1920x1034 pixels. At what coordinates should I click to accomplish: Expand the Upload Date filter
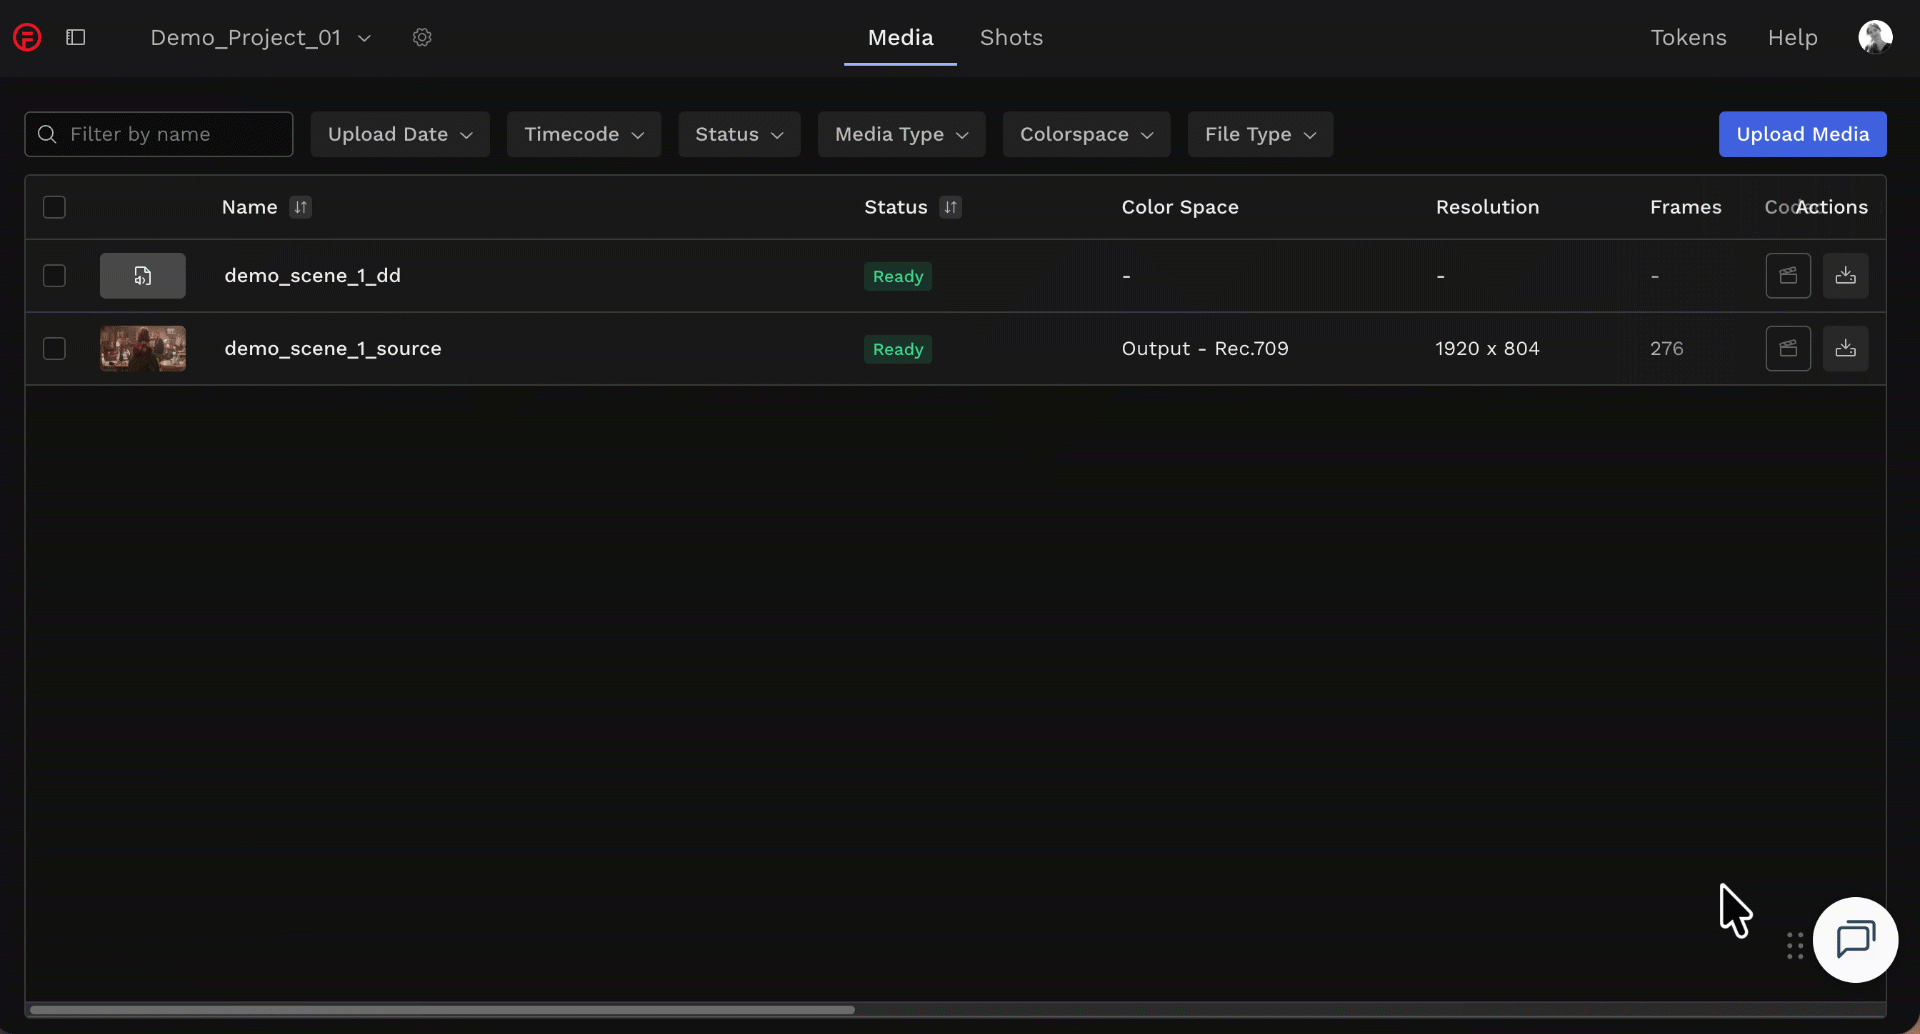pos(400,134)
